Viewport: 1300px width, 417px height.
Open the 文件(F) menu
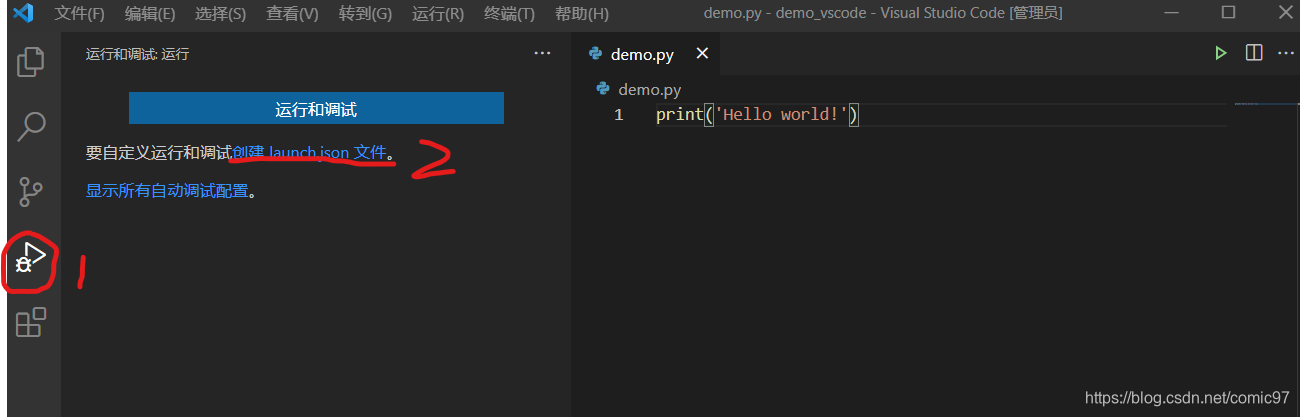tap(79, 14)
